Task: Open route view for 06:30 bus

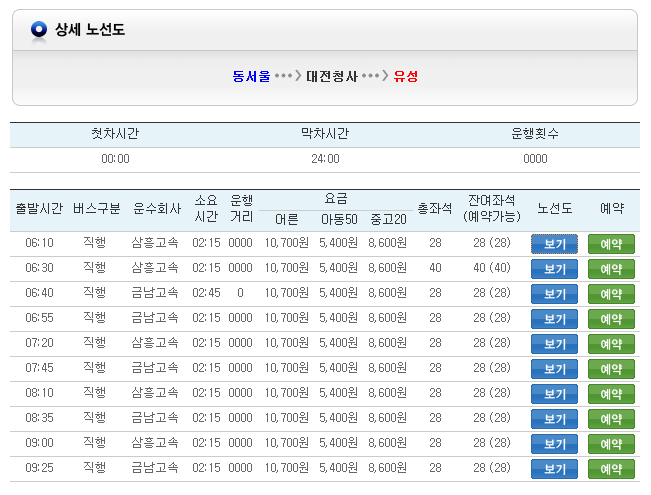Action: coord(554,269)
